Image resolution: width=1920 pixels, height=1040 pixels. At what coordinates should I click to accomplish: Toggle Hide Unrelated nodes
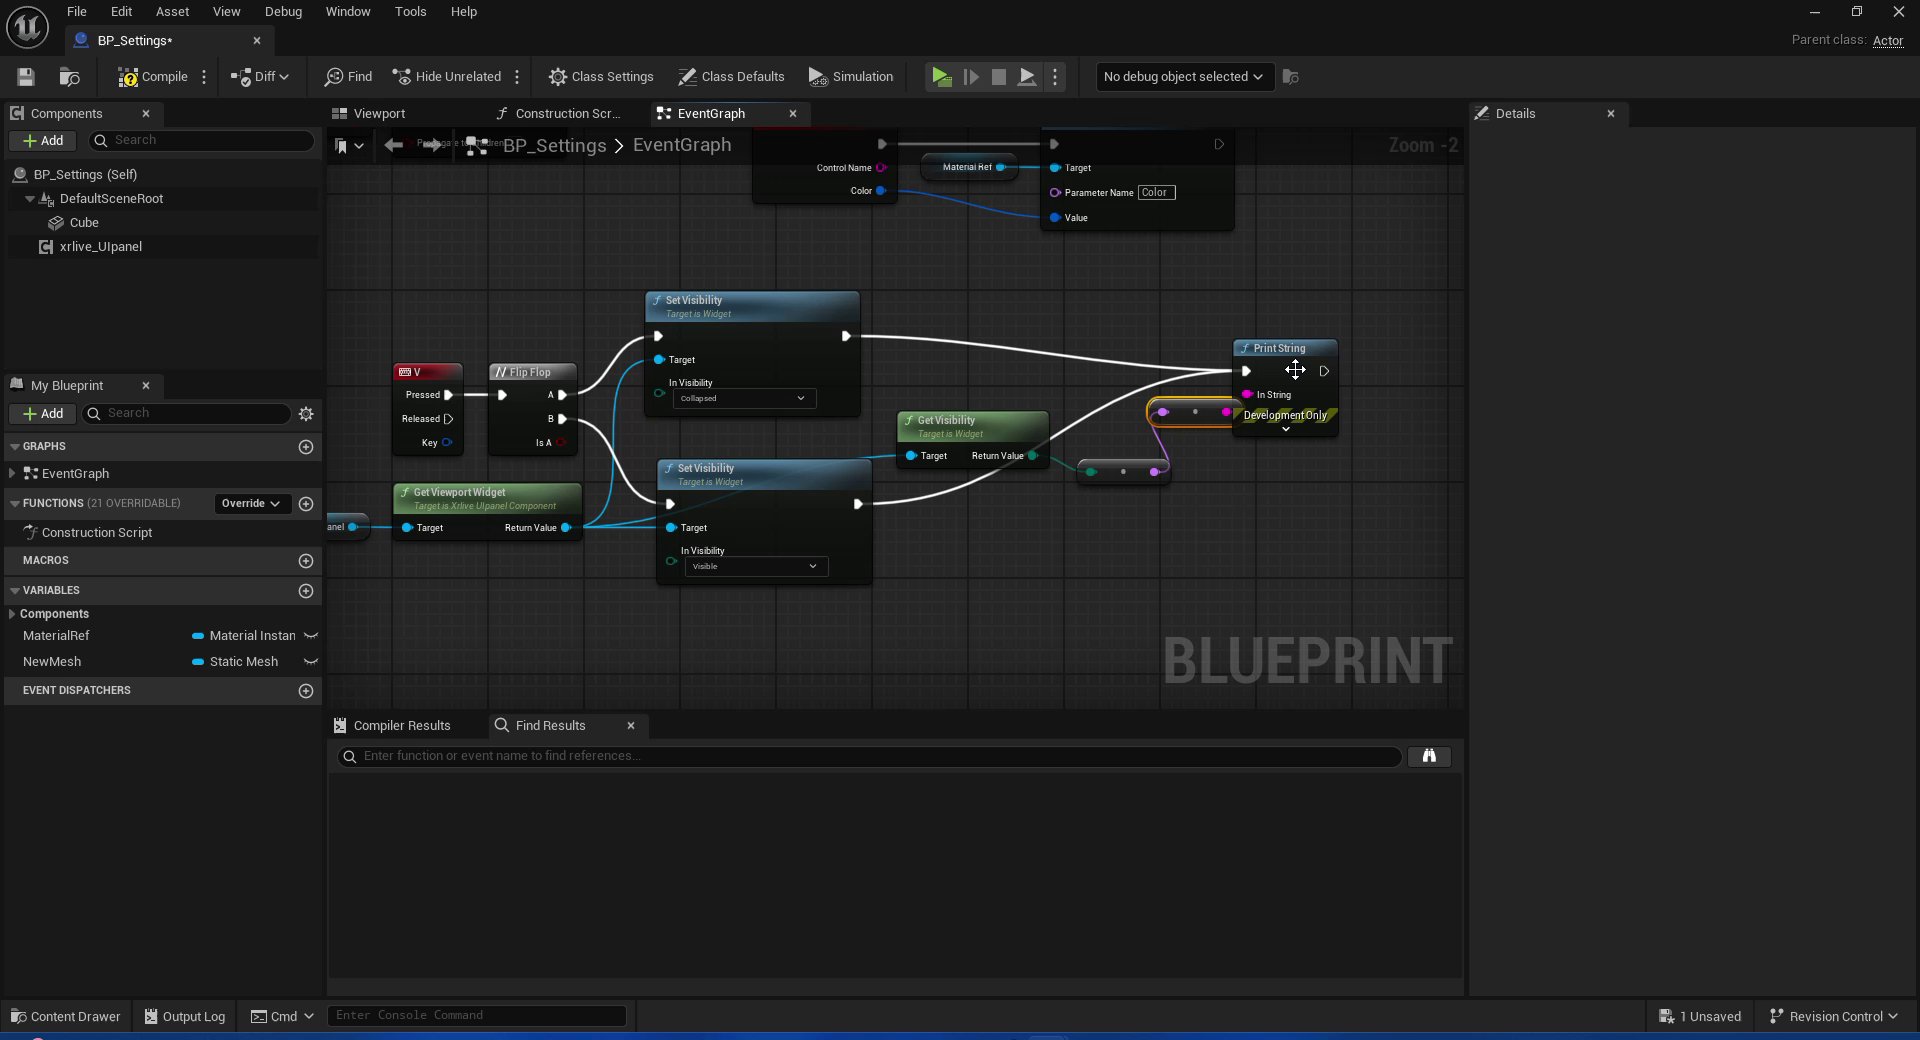pyautogui.click(x=446, y=77)
